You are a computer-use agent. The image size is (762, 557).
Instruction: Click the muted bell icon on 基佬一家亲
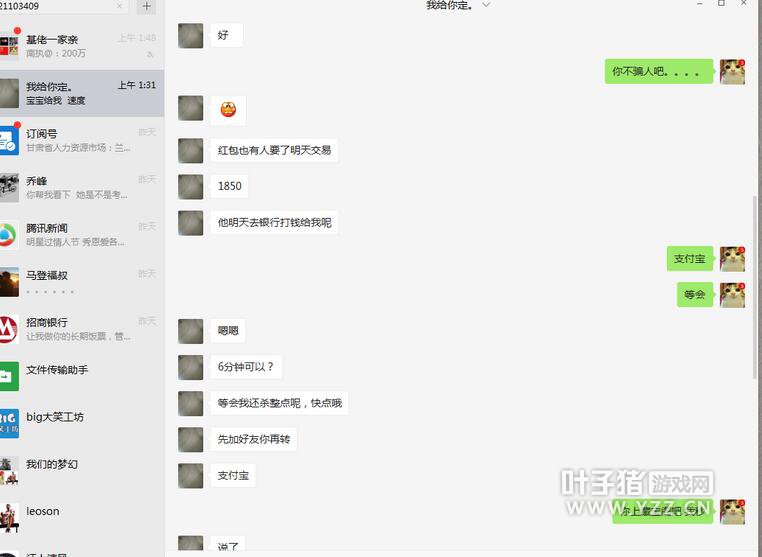pyautogui.click(x=150, y=54)
